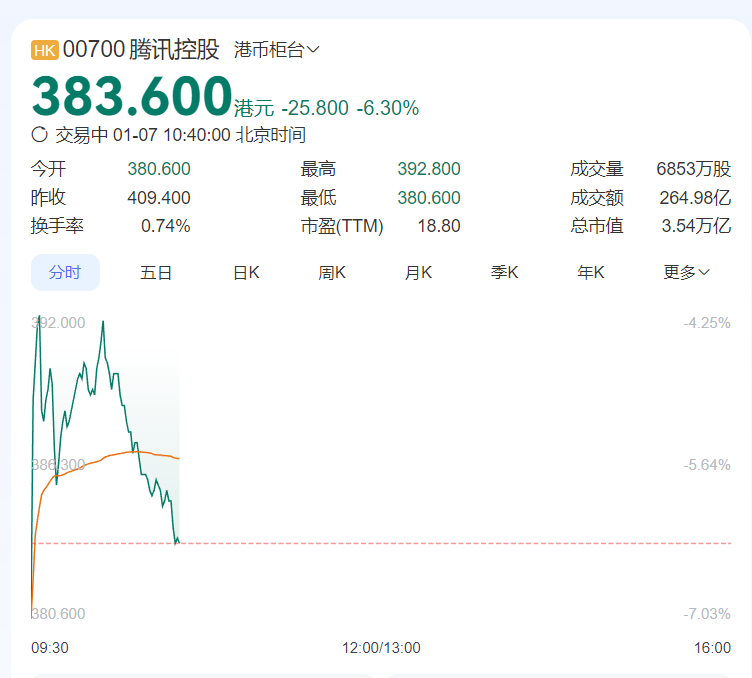752x678 pixels.
Task: Click the 总市值 market cap 3.54万亿
Action: point(696,226)
